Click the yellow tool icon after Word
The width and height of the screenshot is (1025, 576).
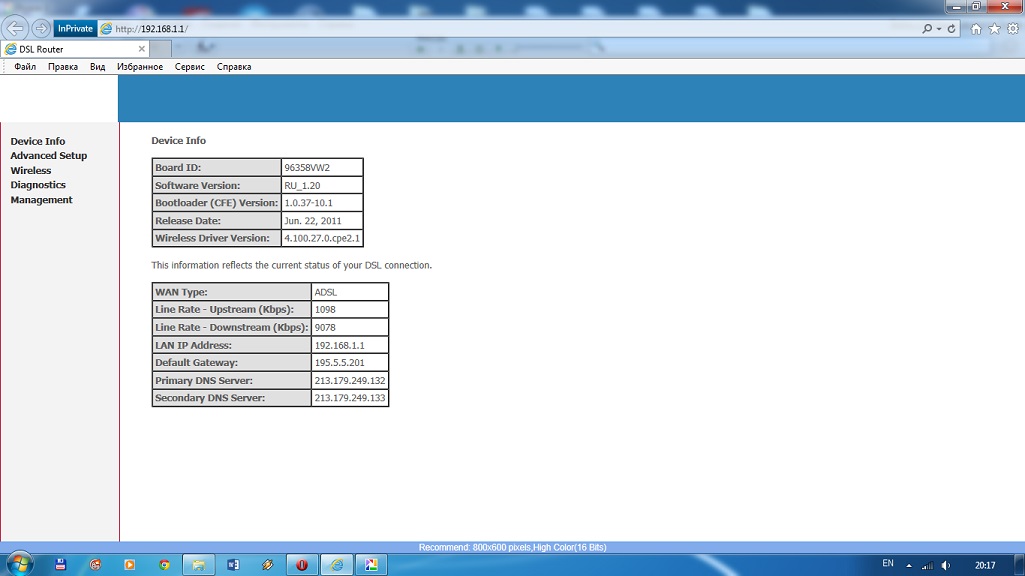[x=268, y=564]
